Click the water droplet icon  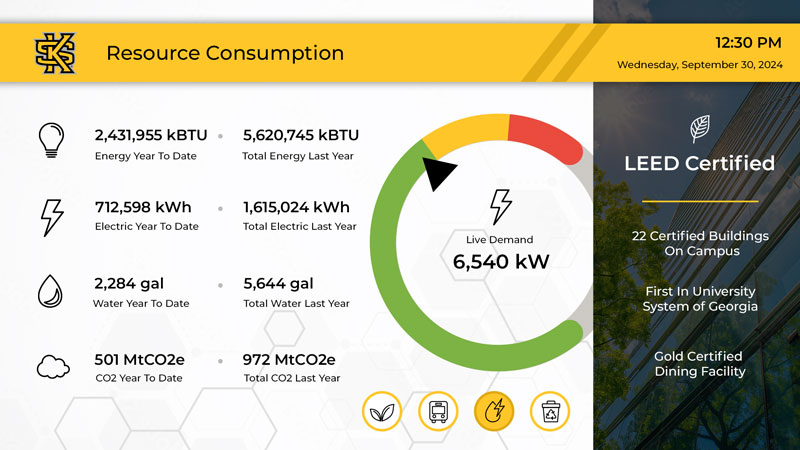tap(50, 291)
